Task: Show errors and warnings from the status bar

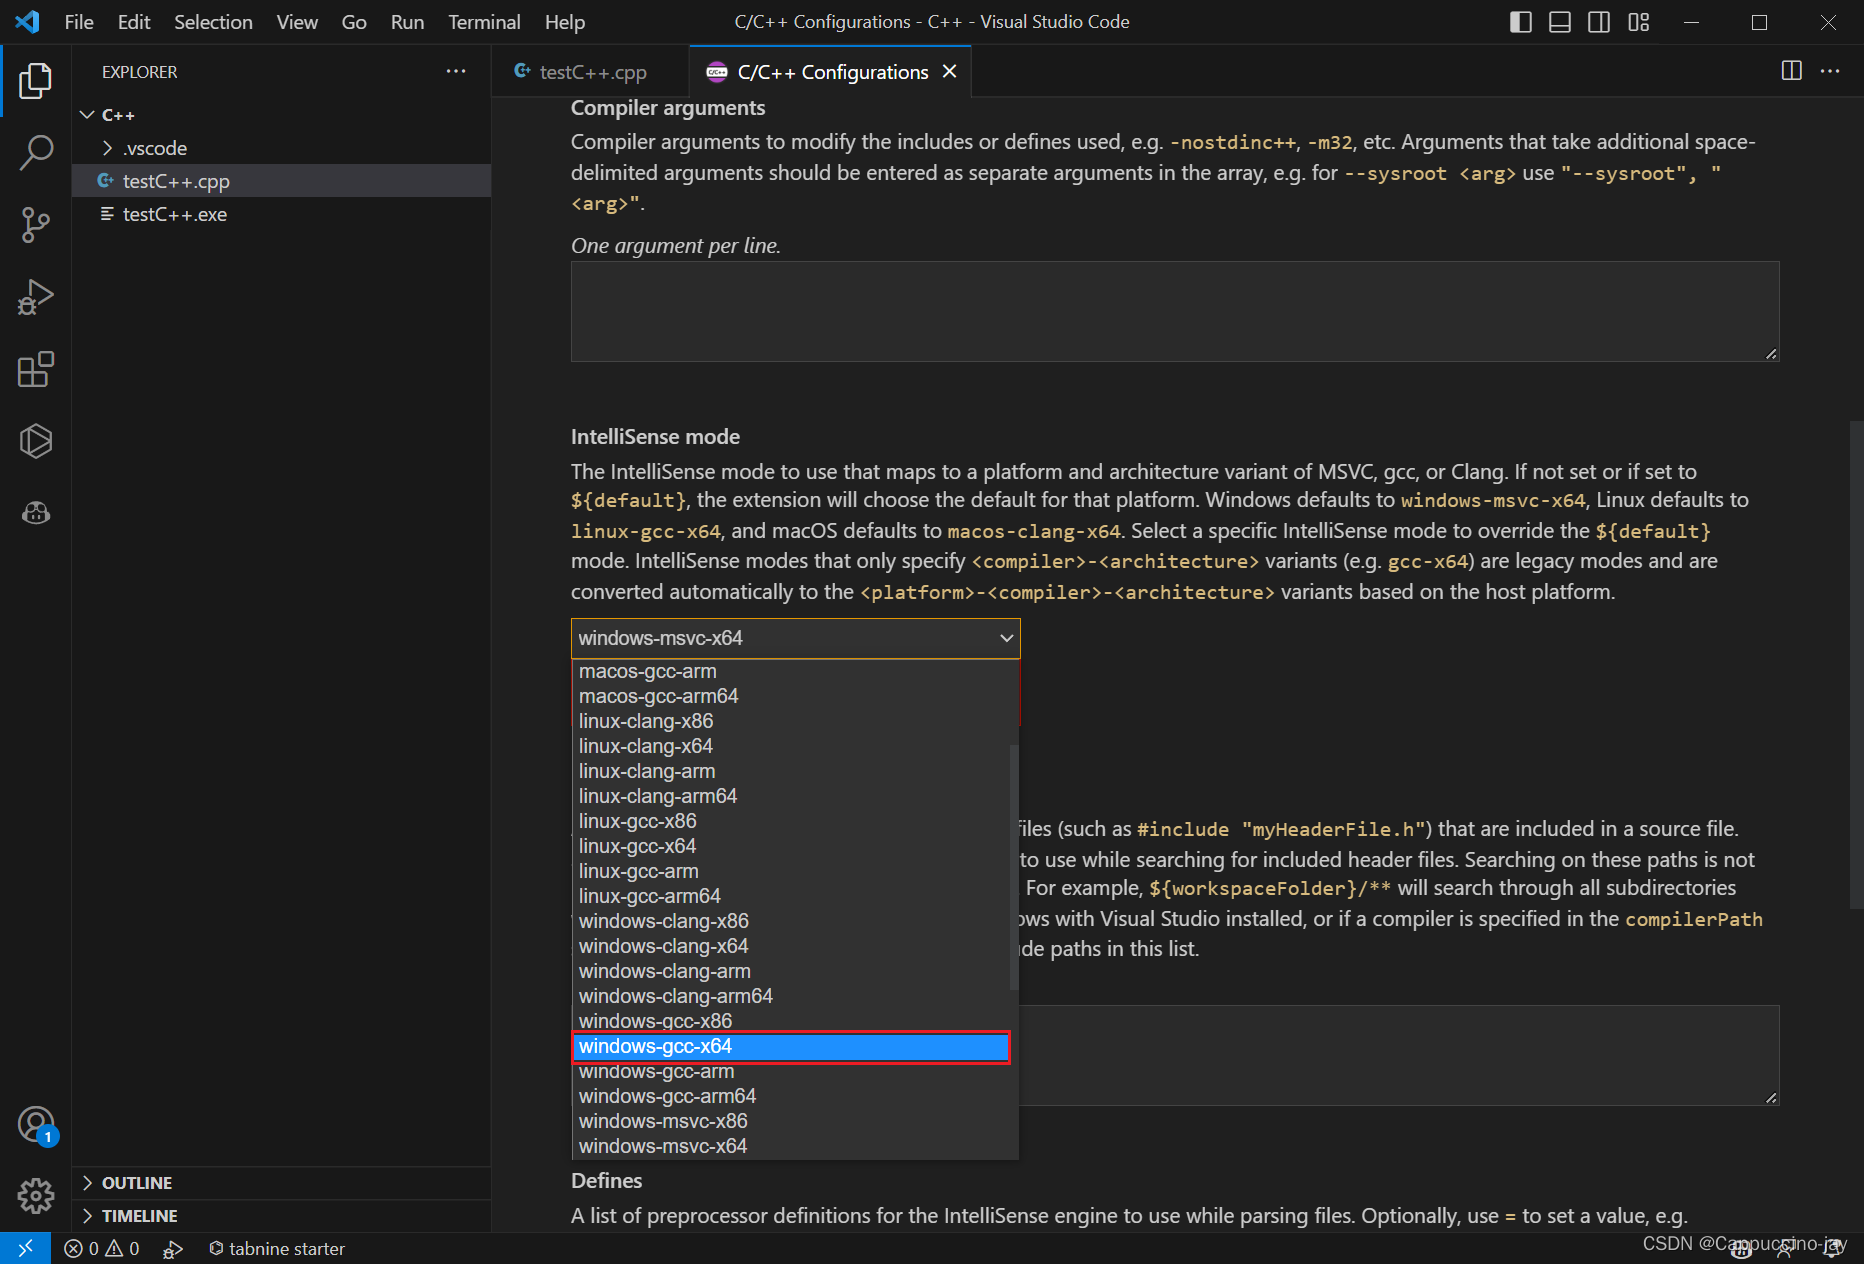Action: tap(102, 1248)
